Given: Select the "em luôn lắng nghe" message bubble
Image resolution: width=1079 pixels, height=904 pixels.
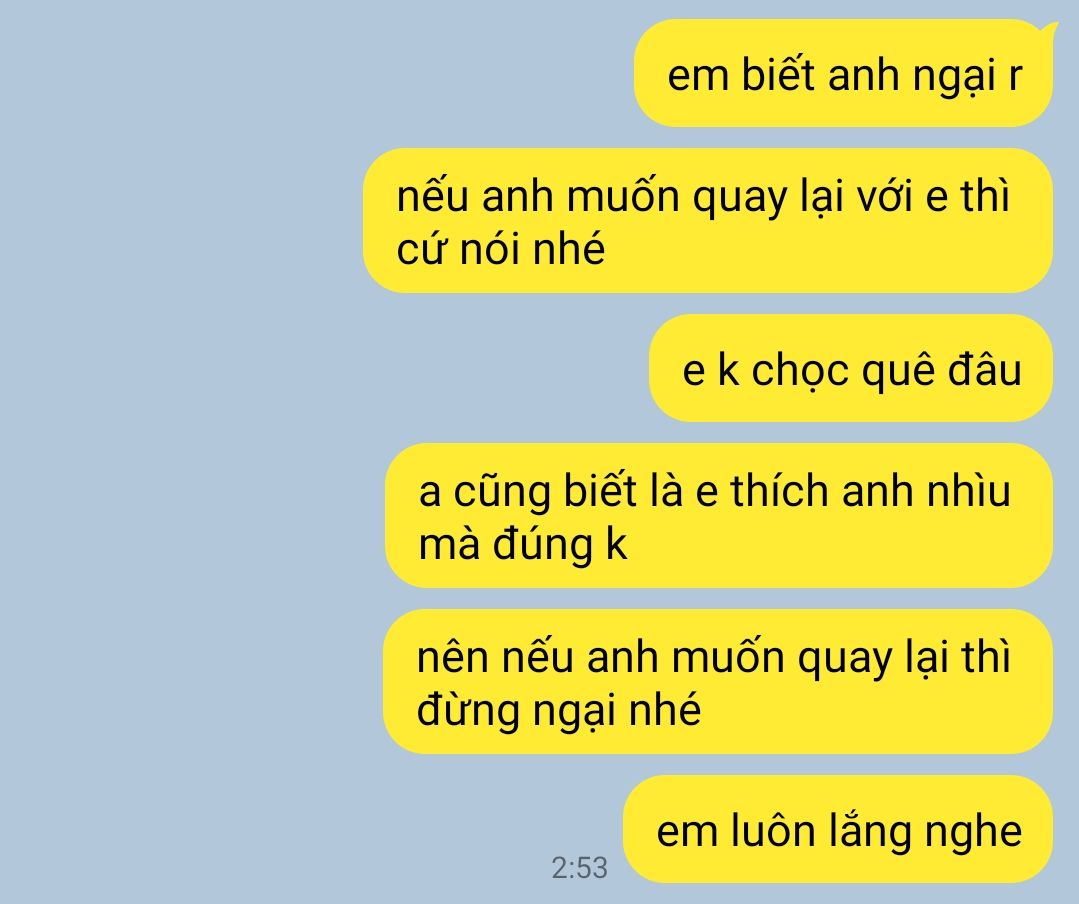Looking at the screenshot, I should click(838, 829).
